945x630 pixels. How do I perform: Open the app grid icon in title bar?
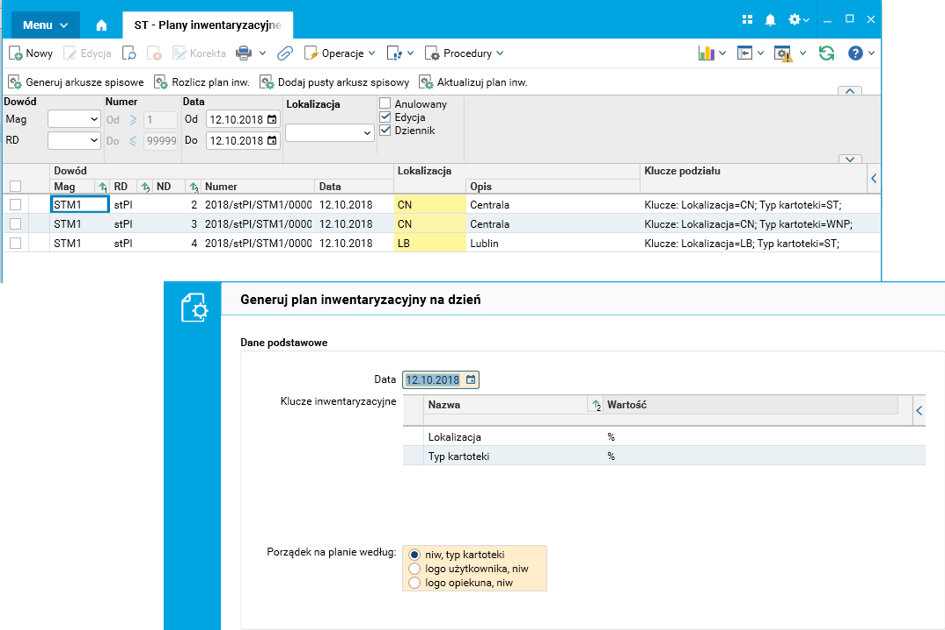tap(747, 19)
